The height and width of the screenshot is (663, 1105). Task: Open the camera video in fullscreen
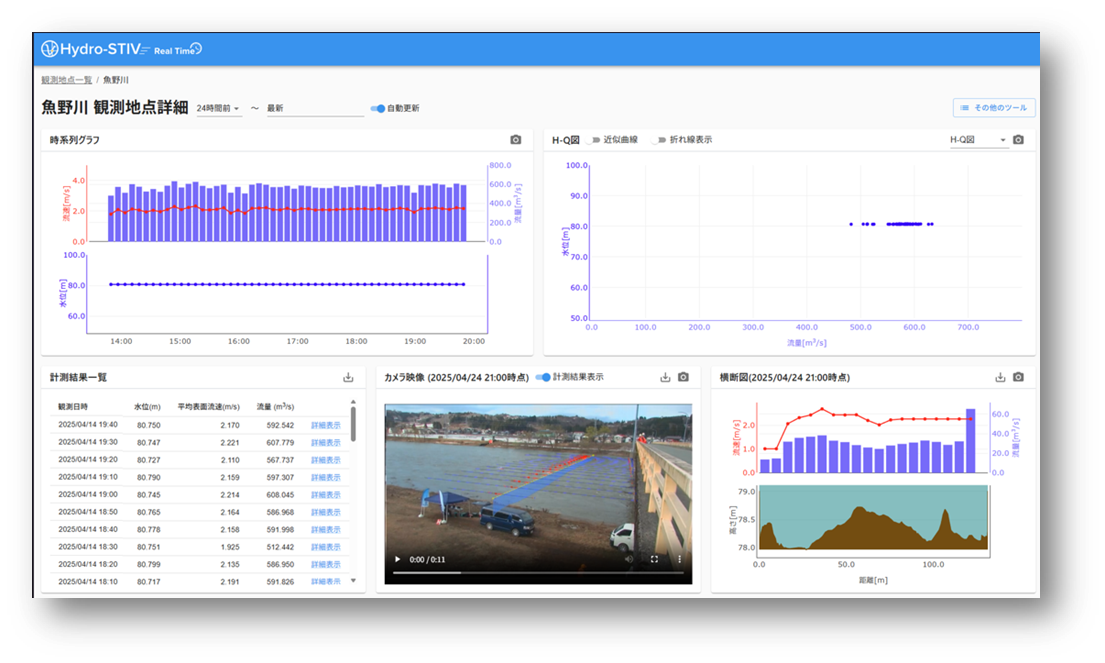[x=654, y=559]
